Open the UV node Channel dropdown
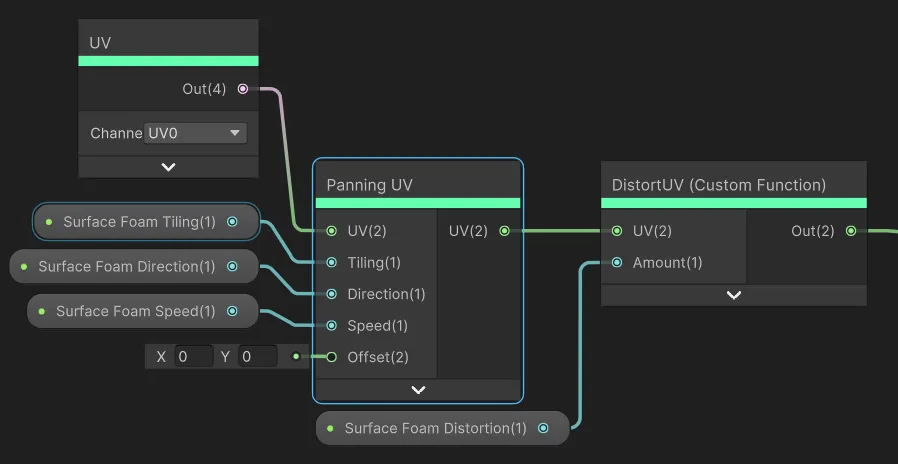 [195, 133]
